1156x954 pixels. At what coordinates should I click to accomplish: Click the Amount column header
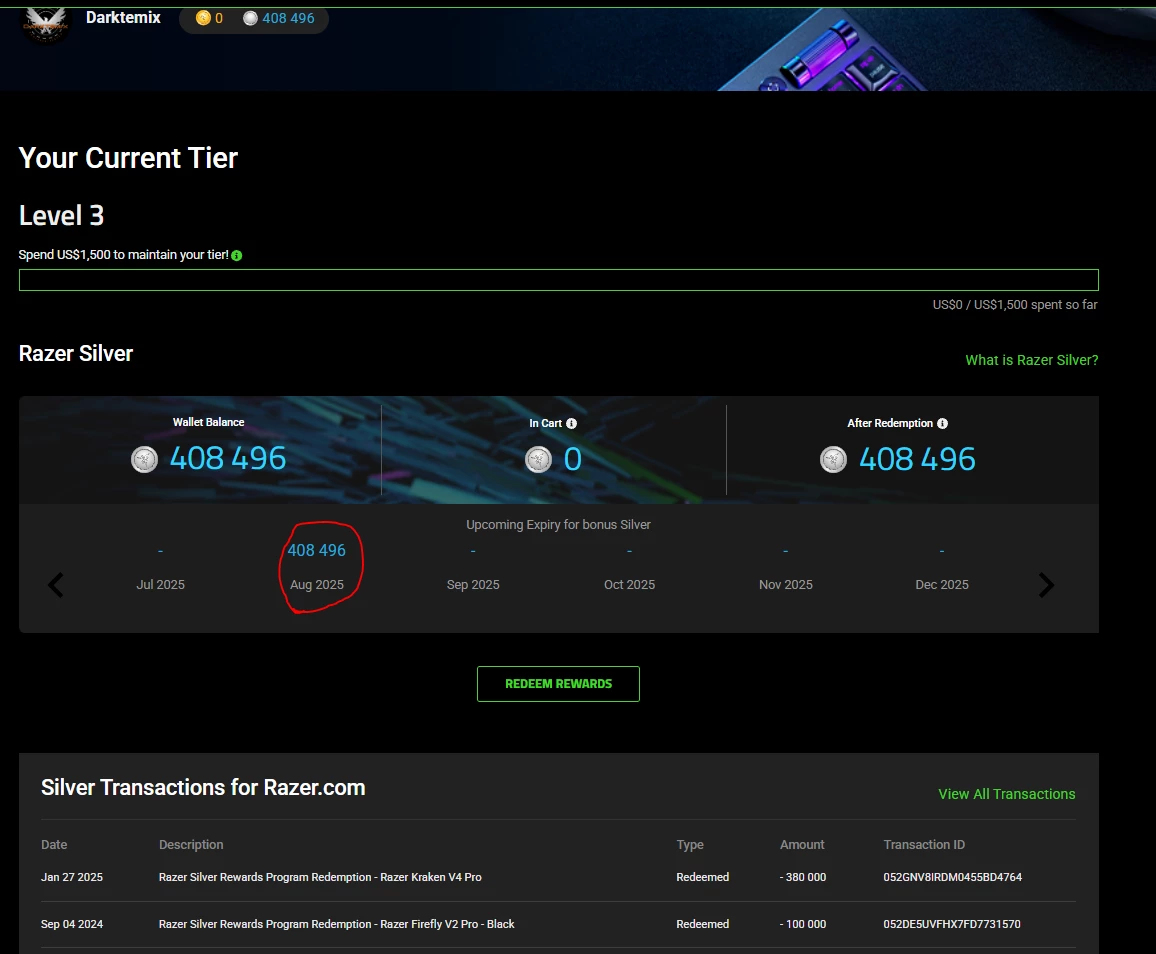(x=802, y=845)
